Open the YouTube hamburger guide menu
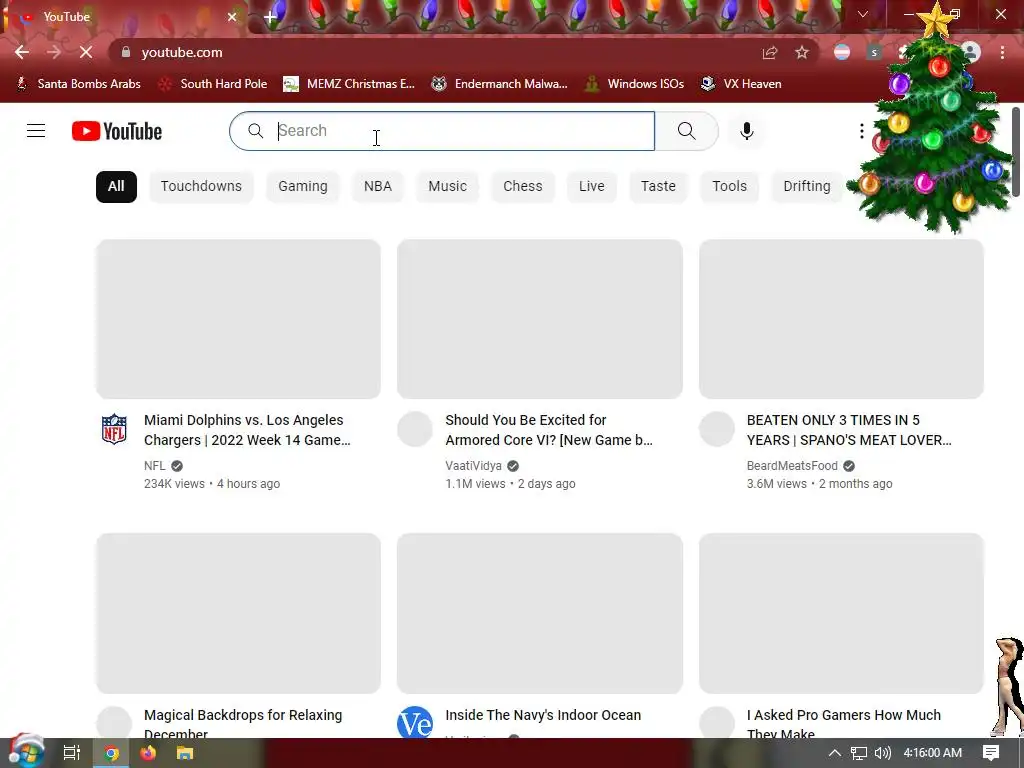The image size is (1024, 768). 36,131
